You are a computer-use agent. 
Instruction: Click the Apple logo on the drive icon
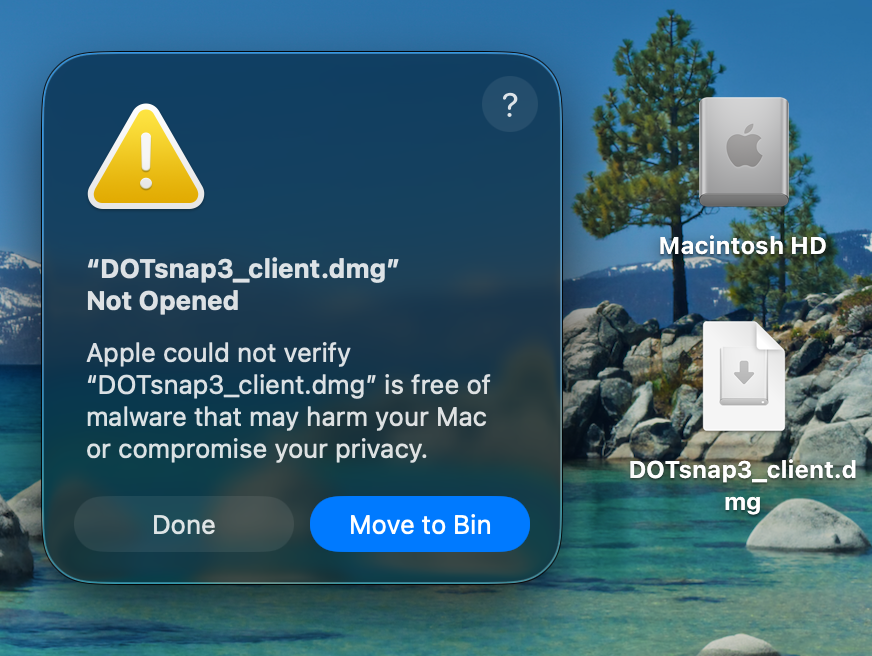(x=743, y=148)
